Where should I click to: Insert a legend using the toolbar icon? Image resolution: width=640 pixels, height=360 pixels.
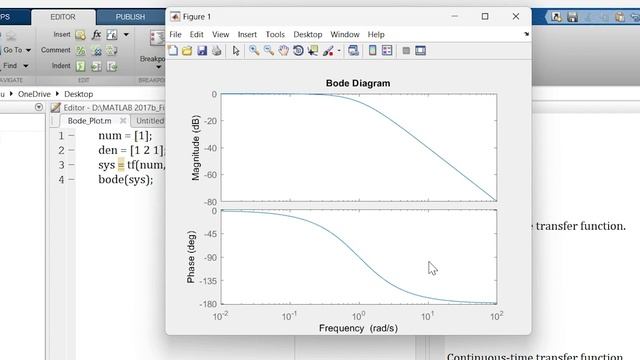387,51
